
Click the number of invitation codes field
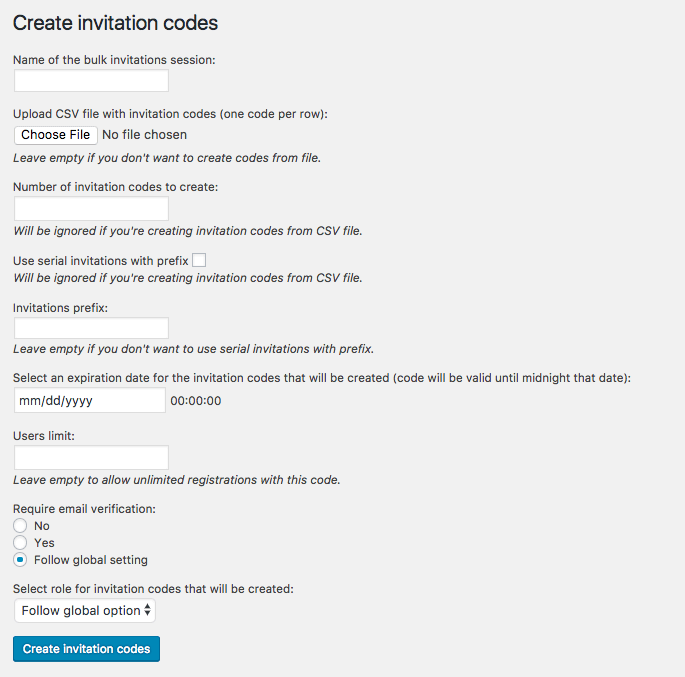[x=91, y=209]
